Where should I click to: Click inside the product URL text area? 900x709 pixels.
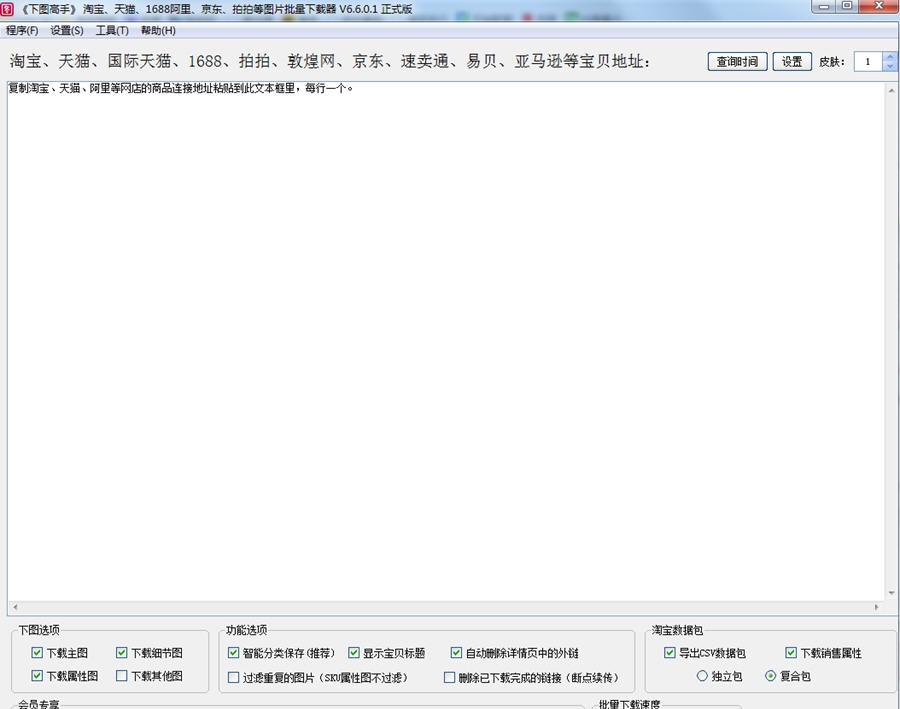pos(445,342)
